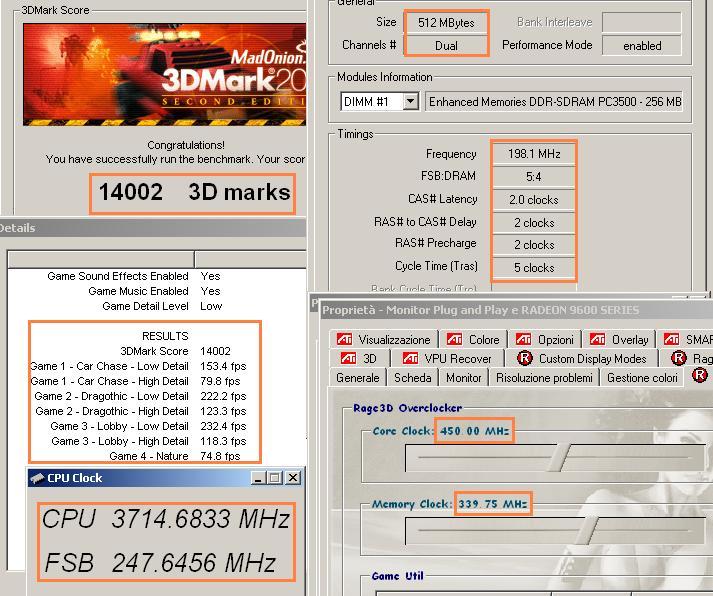Screen dimensions: 713x596
Task: Click Core Clock '450.00 MHz' value
Action: point(474,431)
